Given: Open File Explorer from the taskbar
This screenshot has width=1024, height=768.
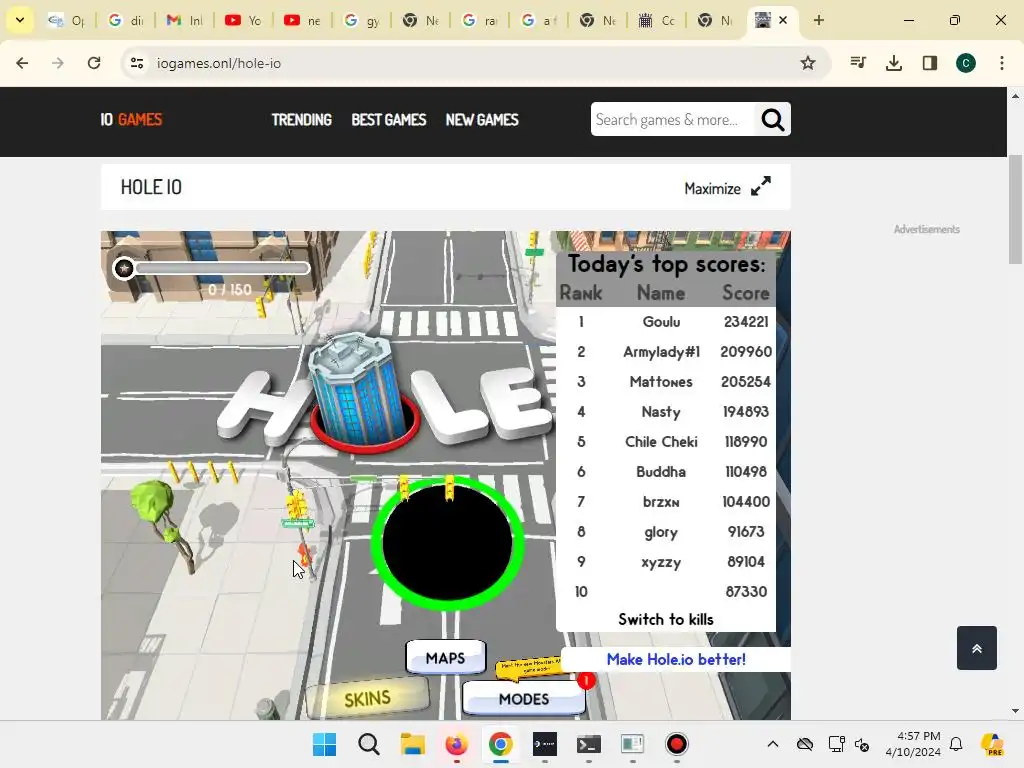Looking at the screenshot, I should point(413,744).
